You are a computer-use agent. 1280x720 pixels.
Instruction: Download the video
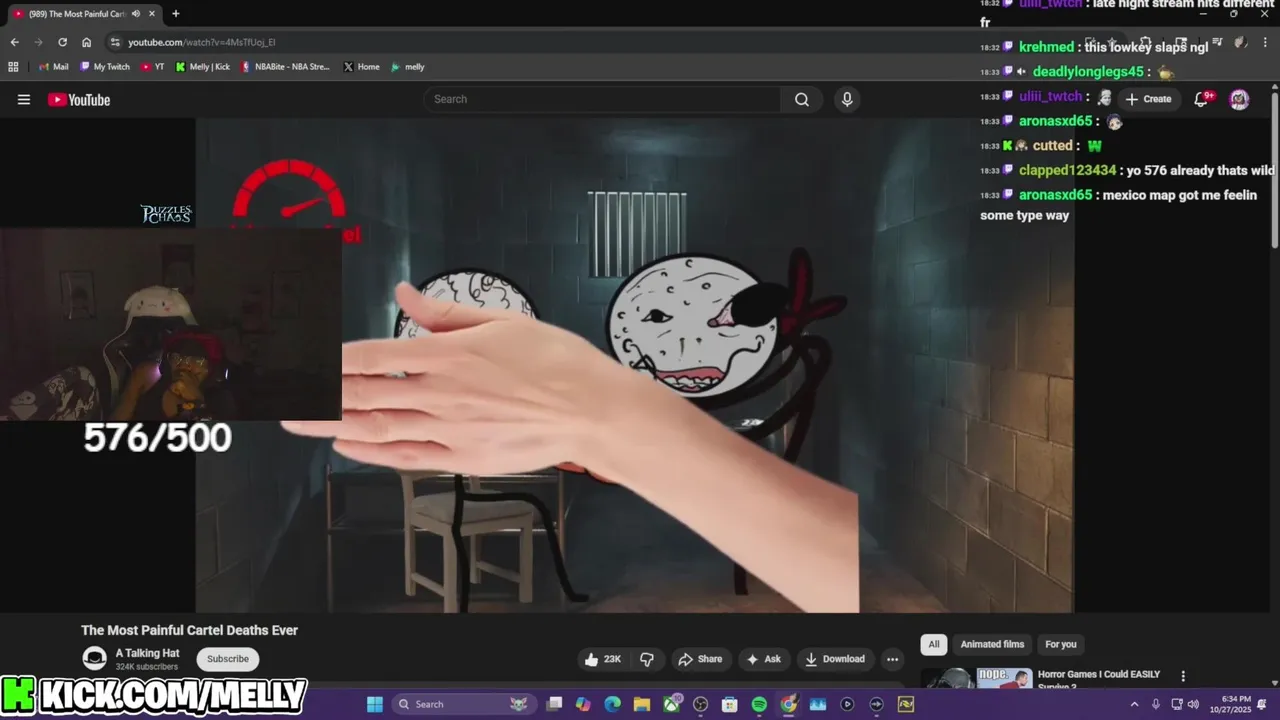(835, 659)
